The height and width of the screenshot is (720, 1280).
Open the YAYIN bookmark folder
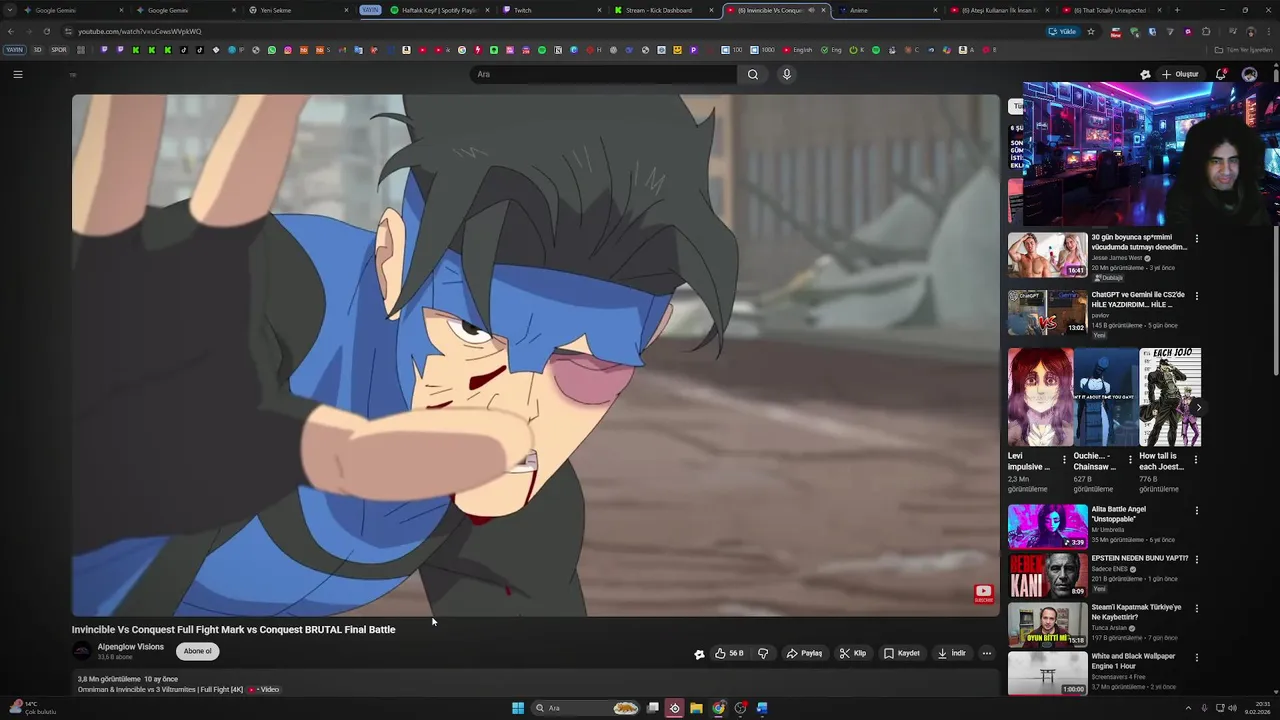(x=14, y=49)
